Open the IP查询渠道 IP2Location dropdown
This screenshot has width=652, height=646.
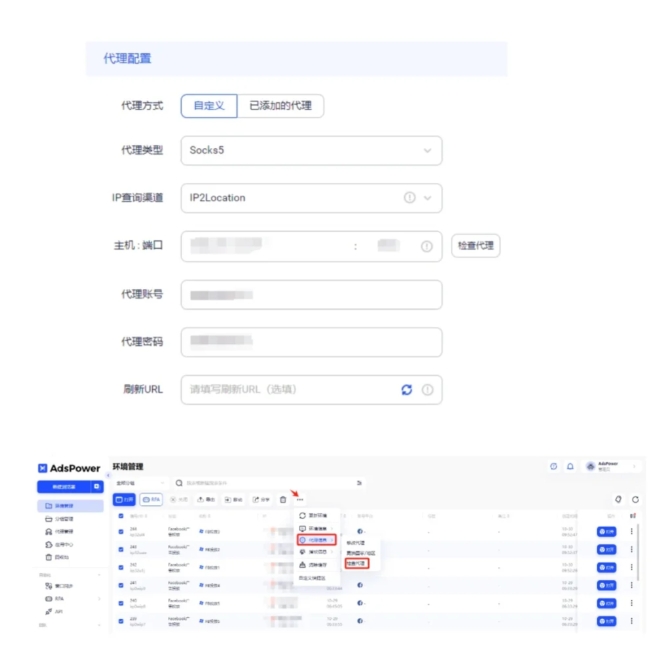pos(311,198)
